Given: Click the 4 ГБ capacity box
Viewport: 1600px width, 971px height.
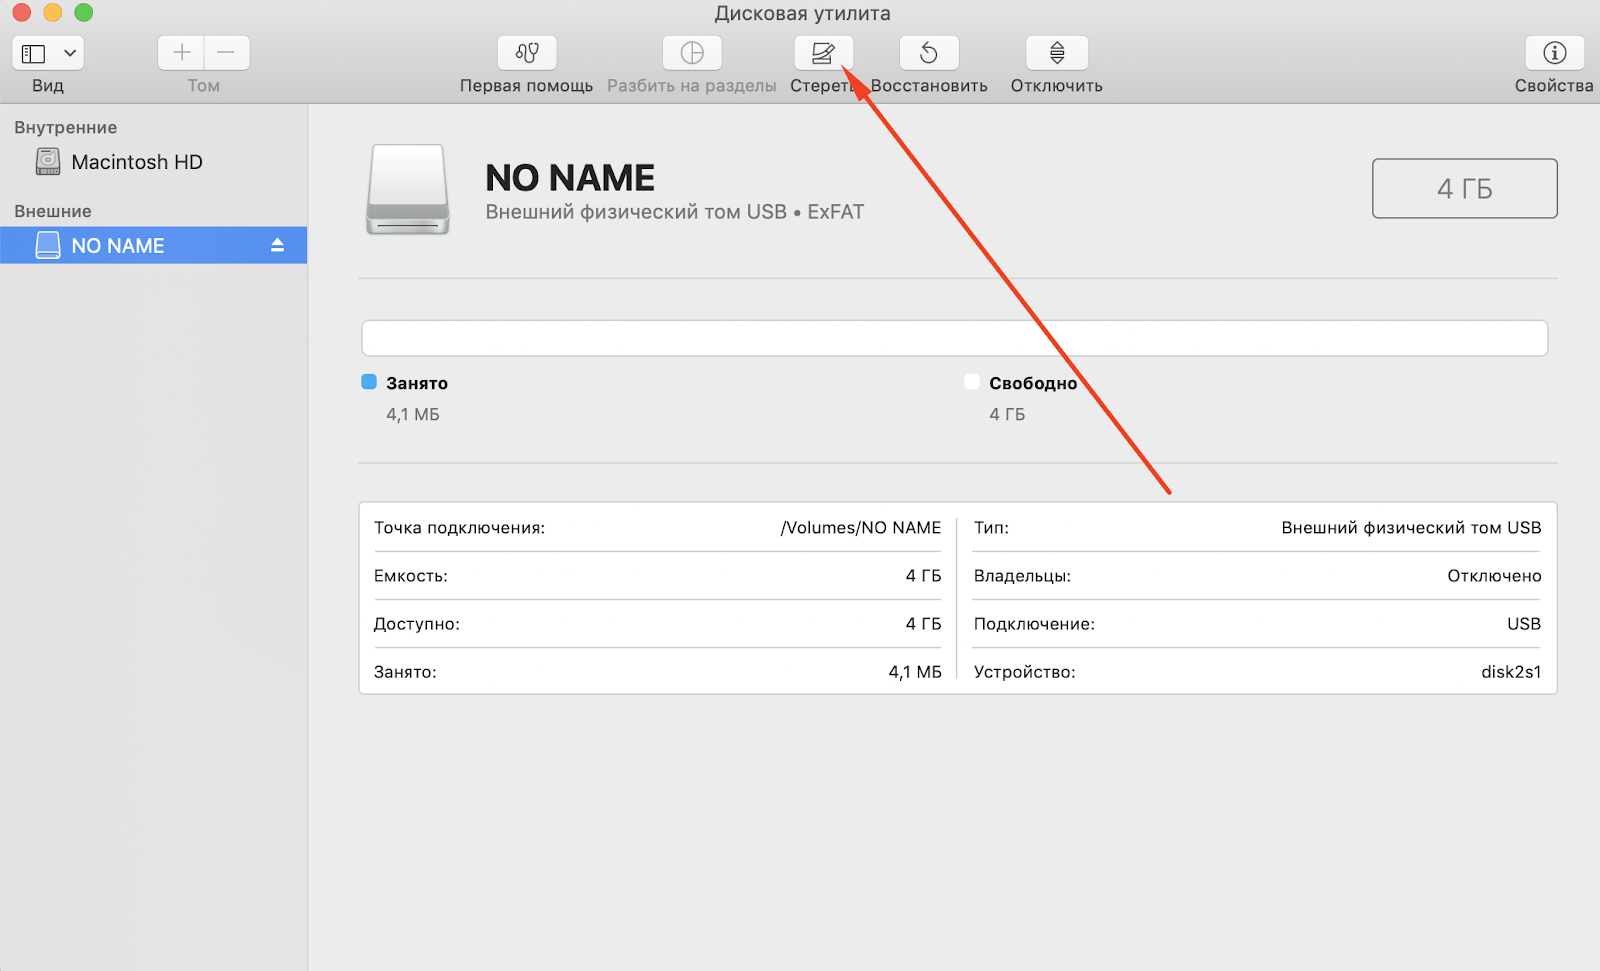Looking at the screenshot, I should coord(1464,188).
